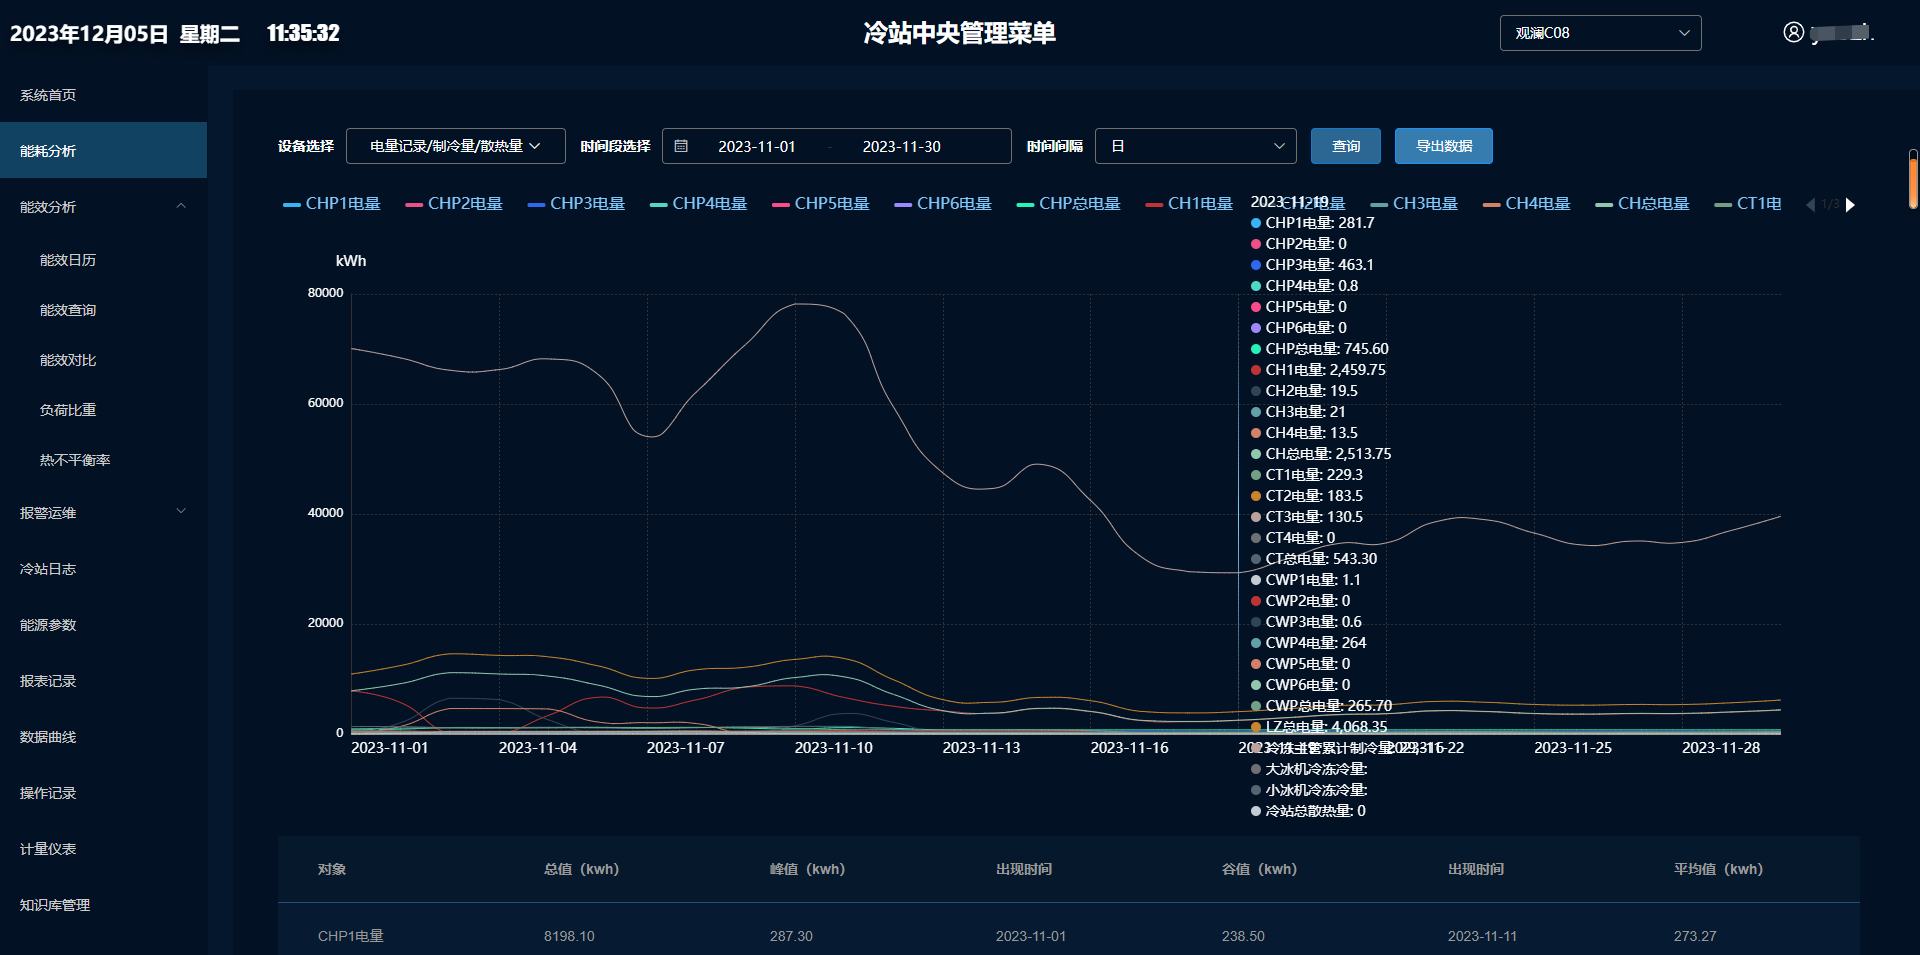
Task: Collapse the 能效分析 sidebar section
Action: tap(181, 207)
